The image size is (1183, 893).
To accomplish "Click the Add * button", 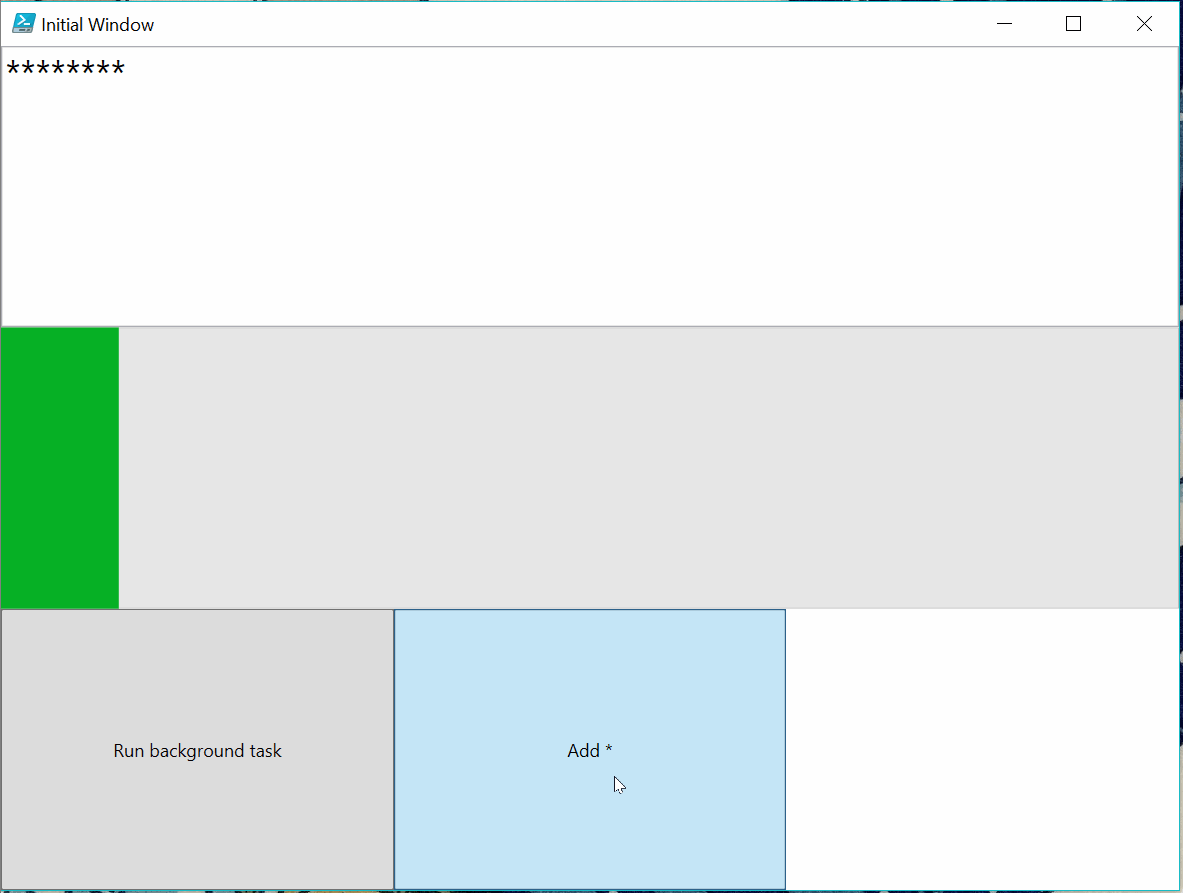I will 589,750.
